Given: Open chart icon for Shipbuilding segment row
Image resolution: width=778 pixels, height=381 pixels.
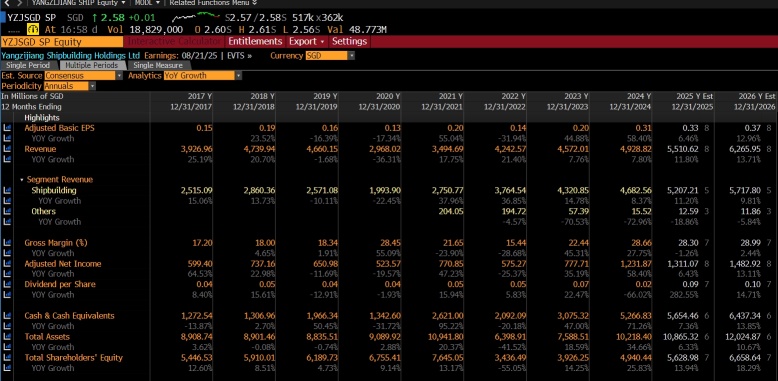Looking at the screenshot, I should 7,190.
